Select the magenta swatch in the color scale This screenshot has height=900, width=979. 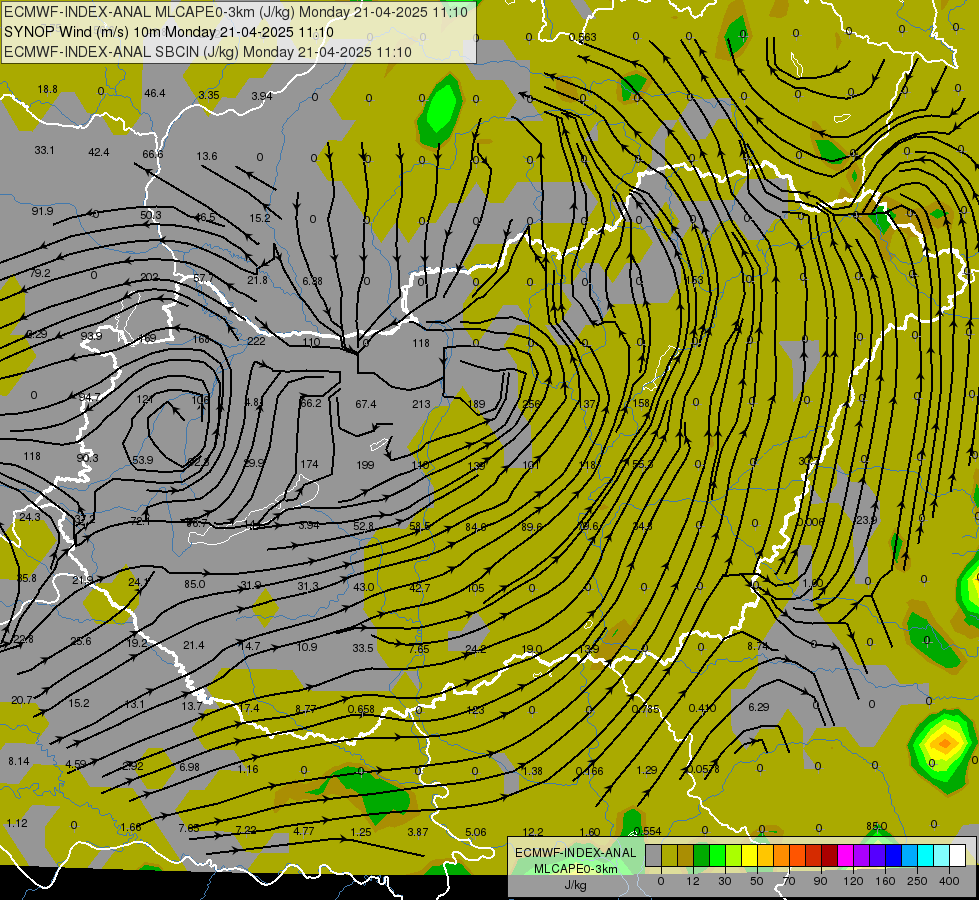pos(845,855)
